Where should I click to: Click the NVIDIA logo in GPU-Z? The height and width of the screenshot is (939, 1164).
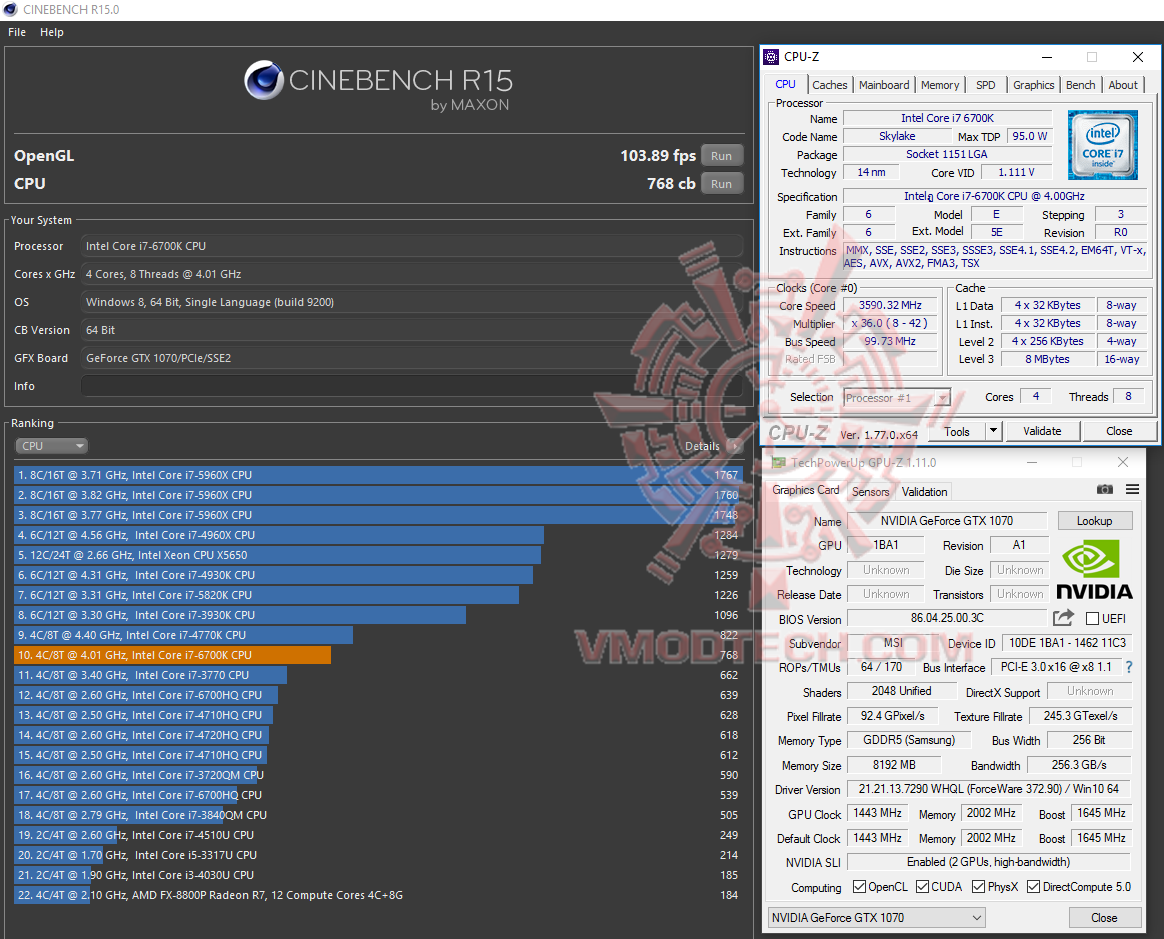(x=1094, y=569)
